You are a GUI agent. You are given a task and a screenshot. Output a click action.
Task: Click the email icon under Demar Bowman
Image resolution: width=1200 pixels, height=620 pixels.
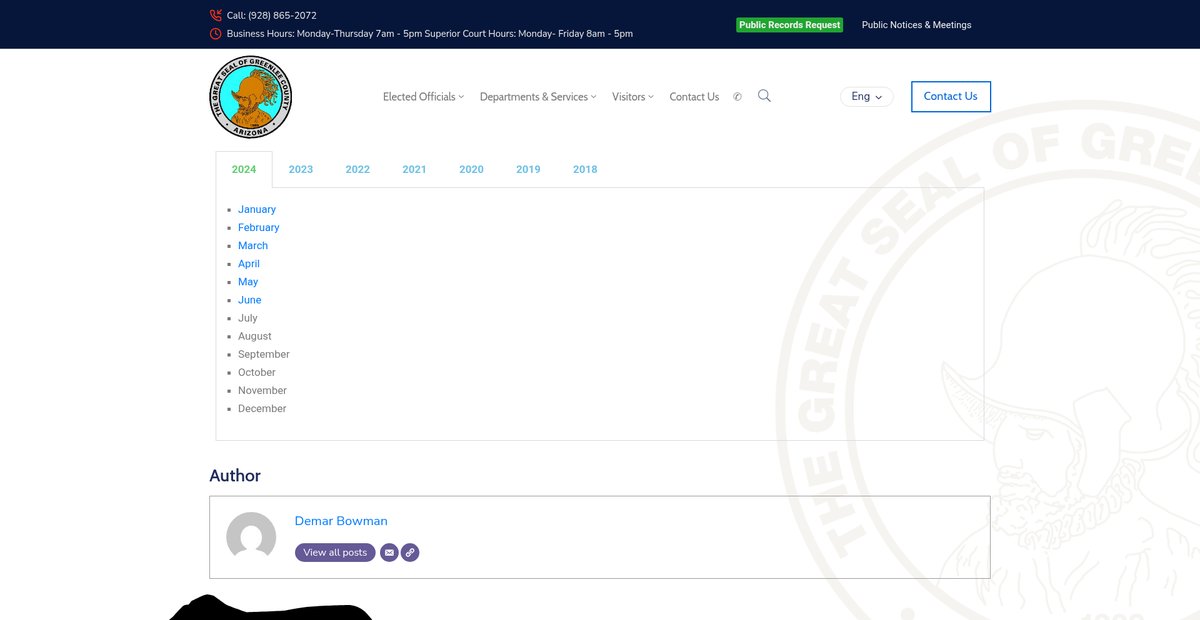389,552
